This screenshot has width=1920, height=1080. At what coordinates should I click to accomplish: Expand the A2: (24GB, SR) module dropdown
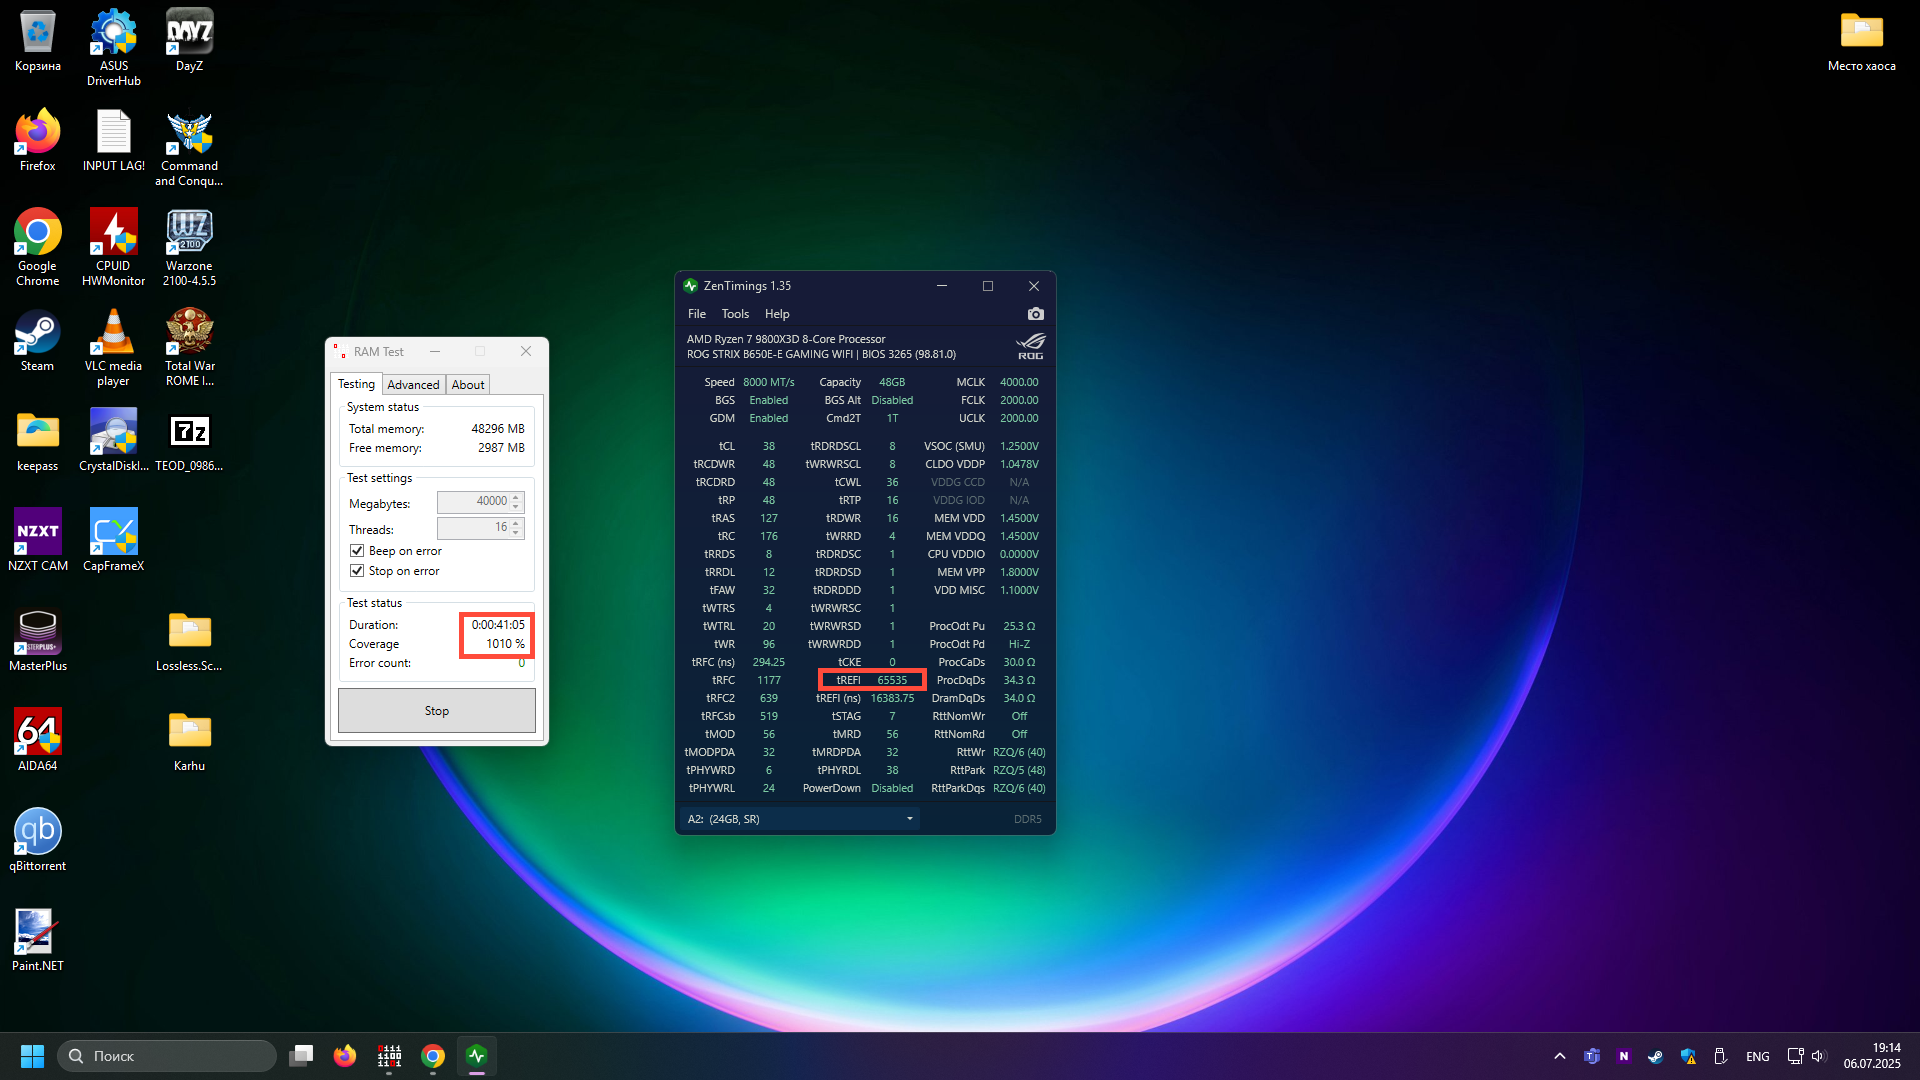pyautogui.click(x=909, y=819)
